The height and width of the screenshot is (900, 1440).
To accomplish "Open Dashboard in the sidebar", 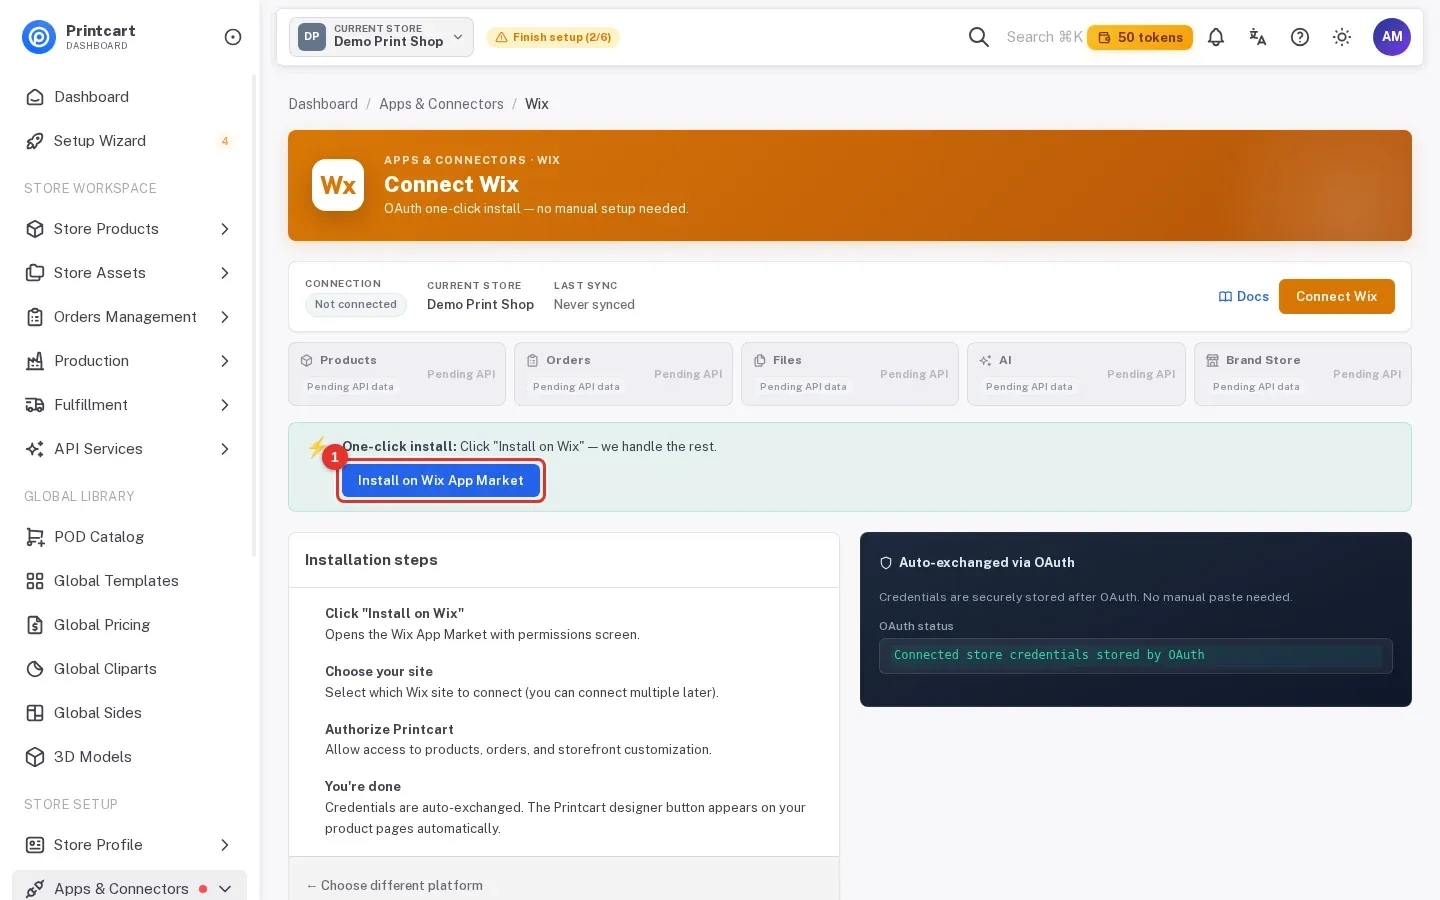I will (129, 97).
